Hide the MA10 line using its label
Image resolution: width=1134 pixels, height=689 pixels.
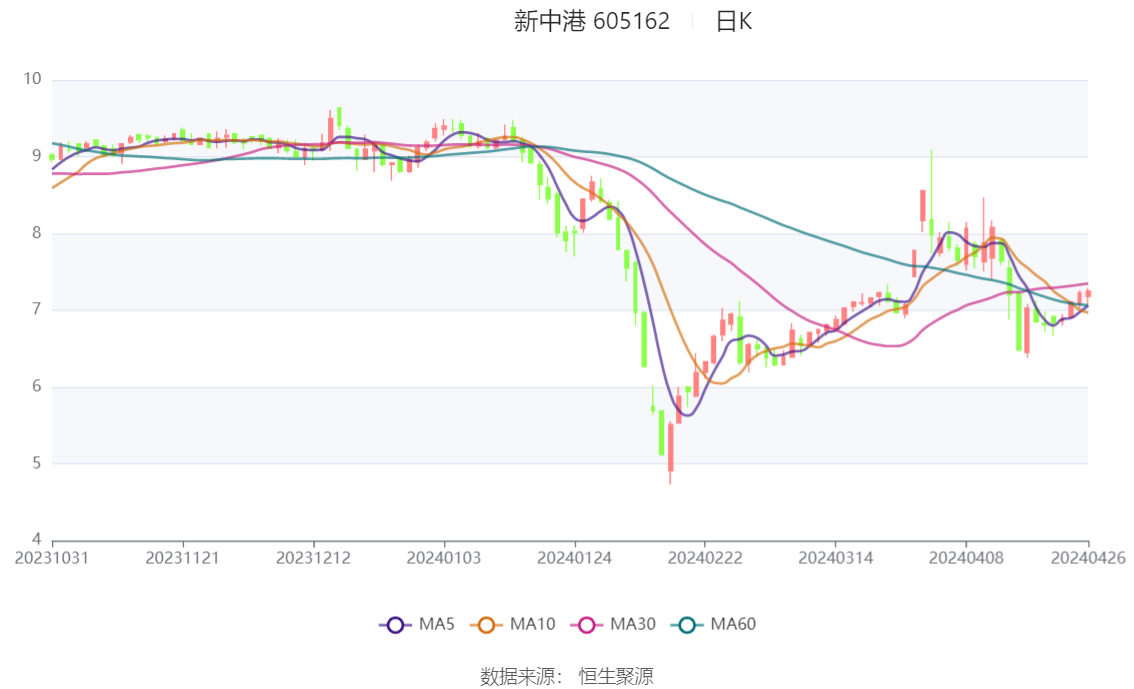tap(532, 625)
